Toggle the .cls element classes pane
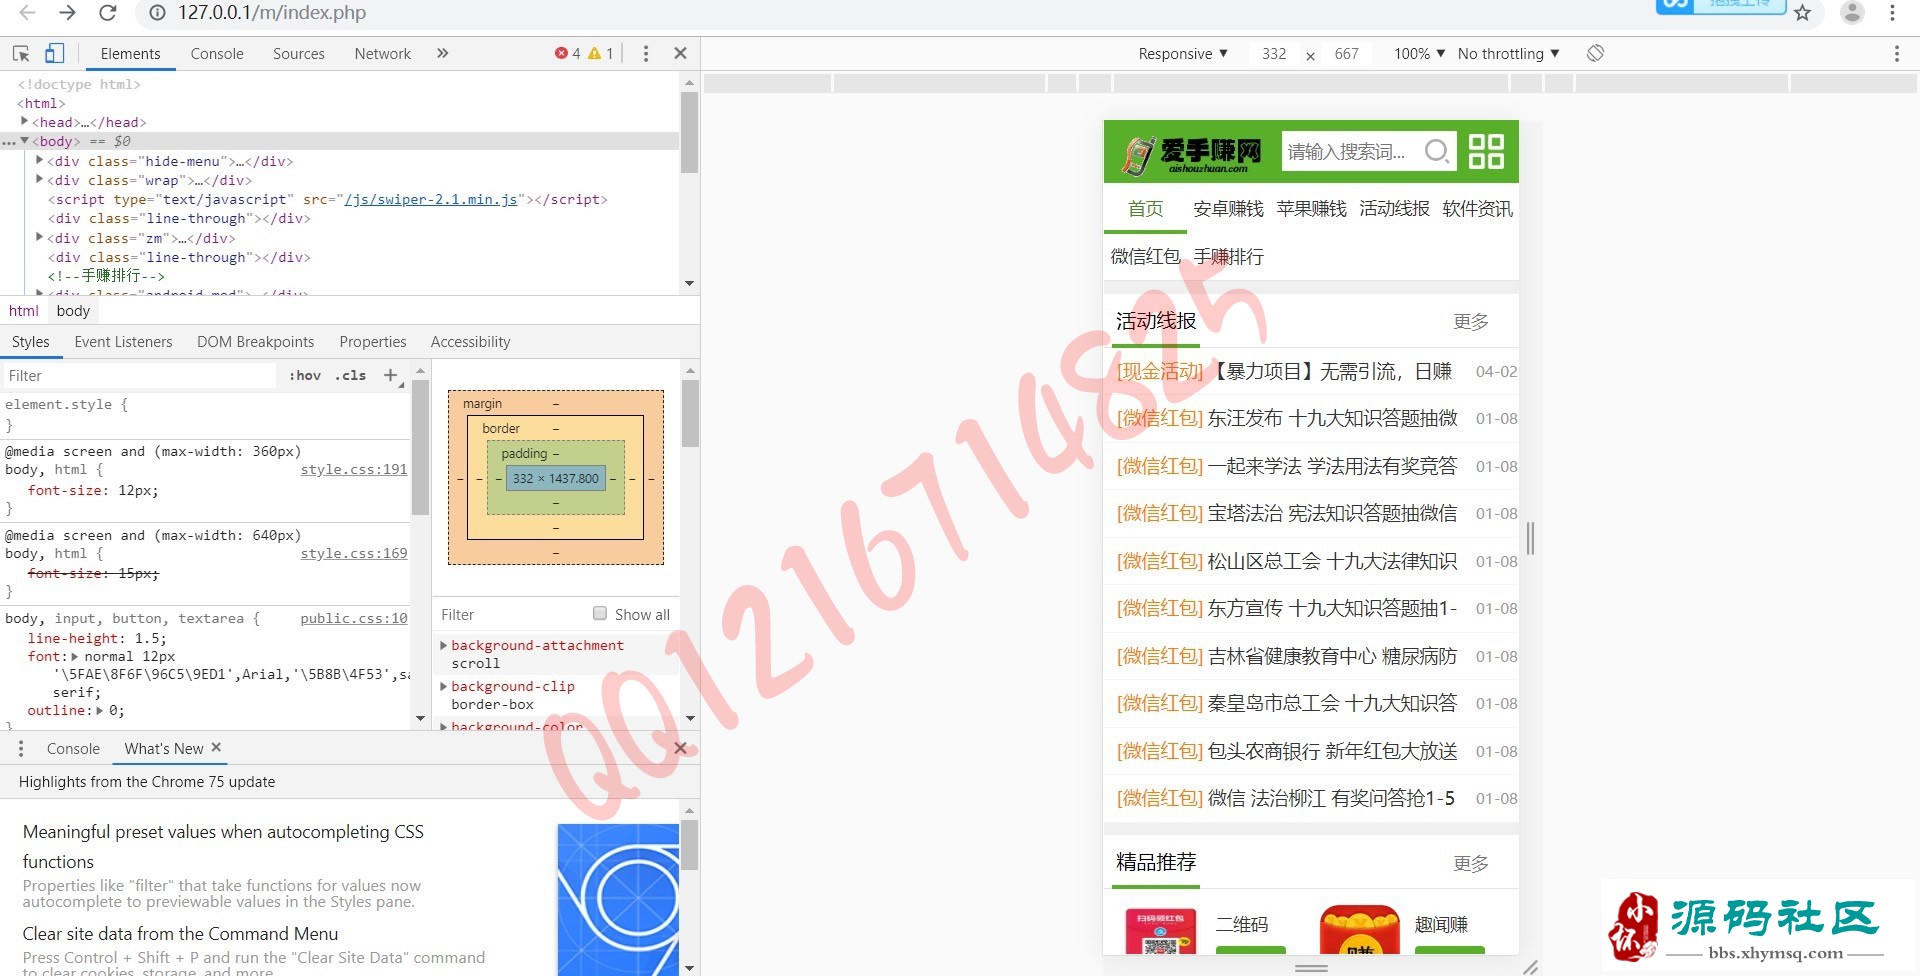This screenshot has width=1920, height=976. [351, 376]
